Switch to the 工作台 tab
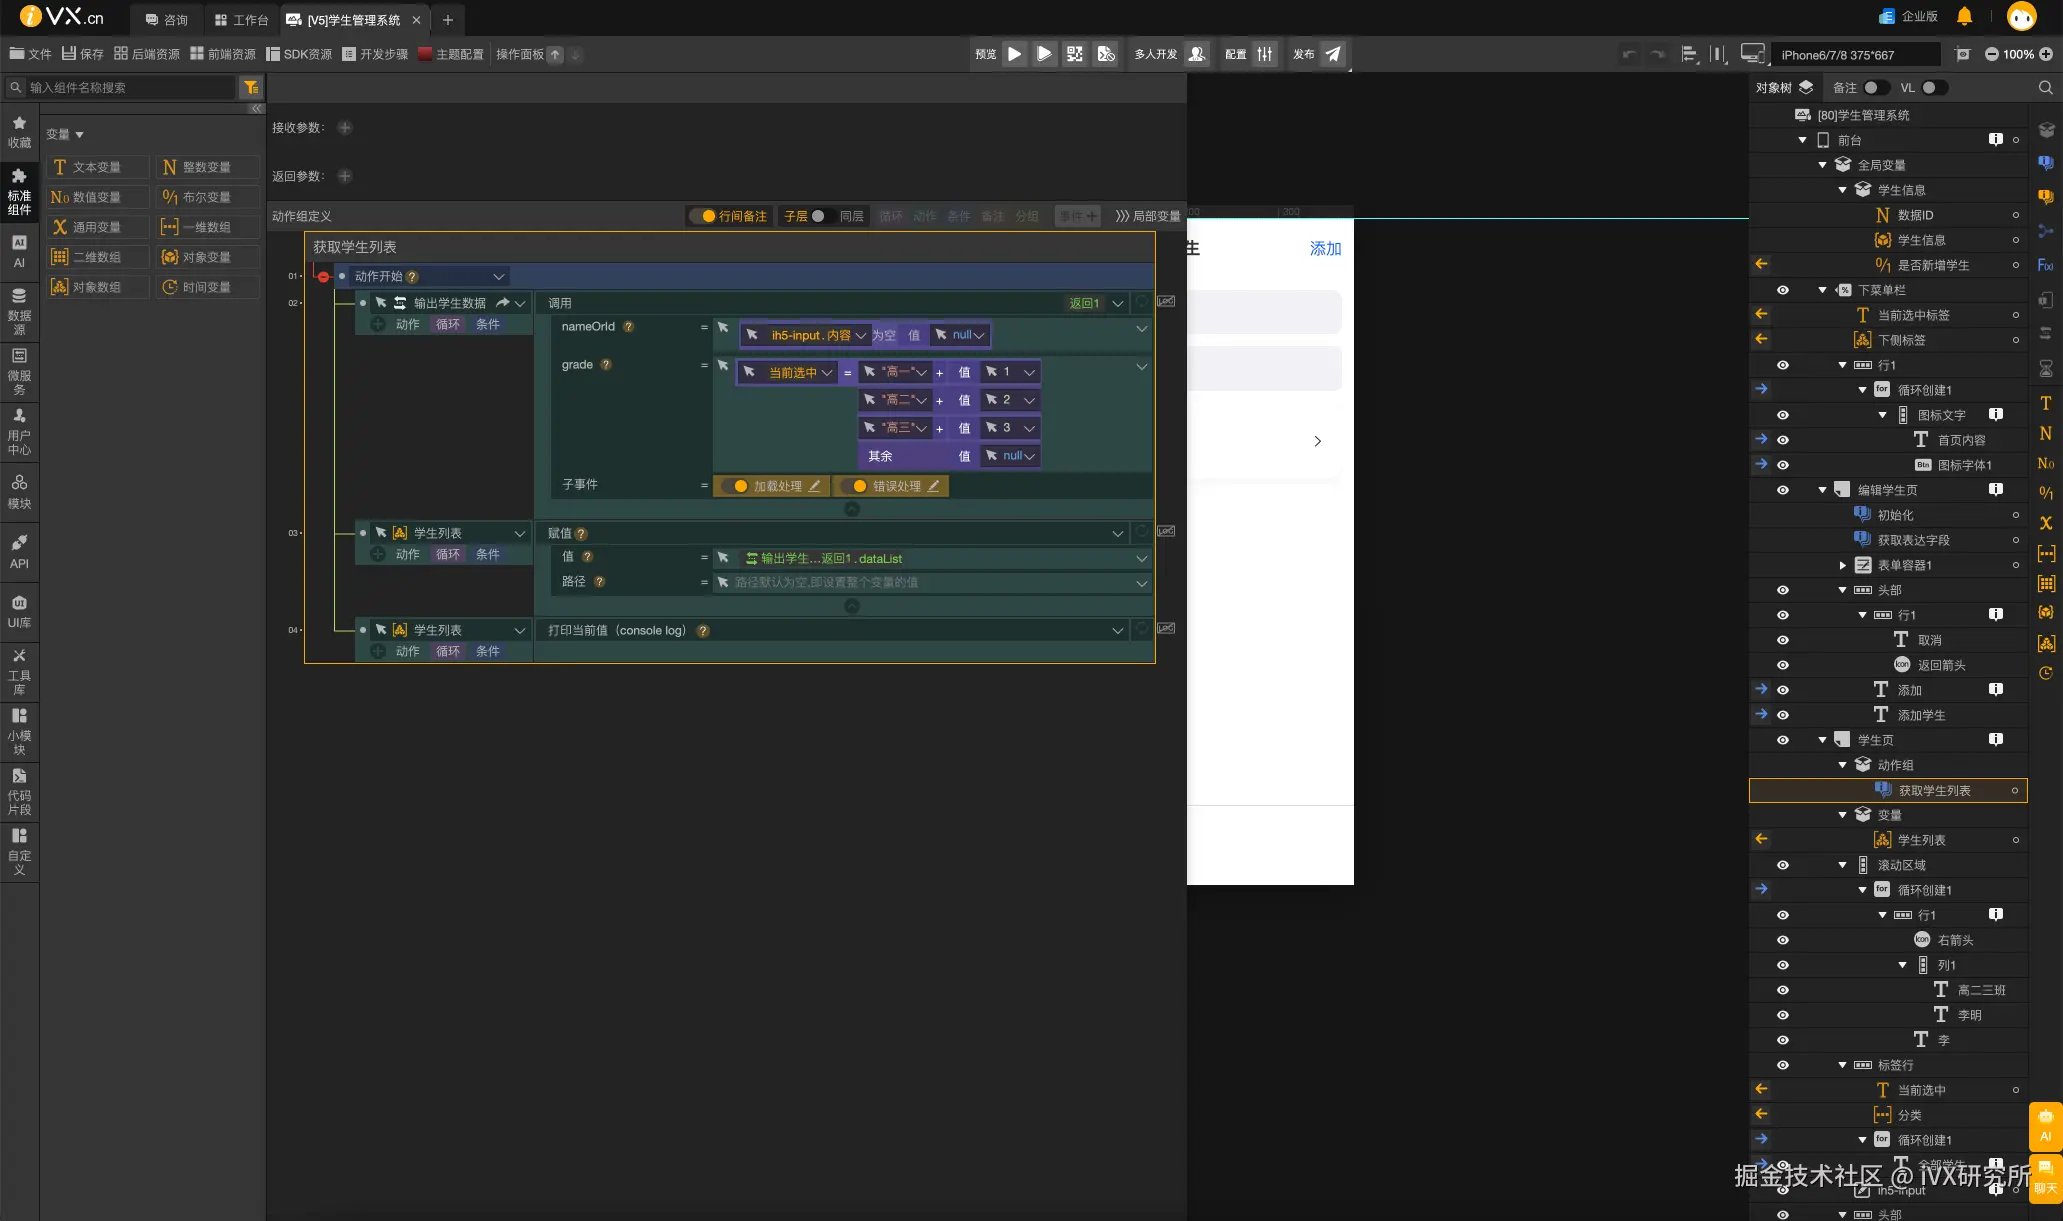This screenshot has width=2063, height=1221. [x=241, y=20]
